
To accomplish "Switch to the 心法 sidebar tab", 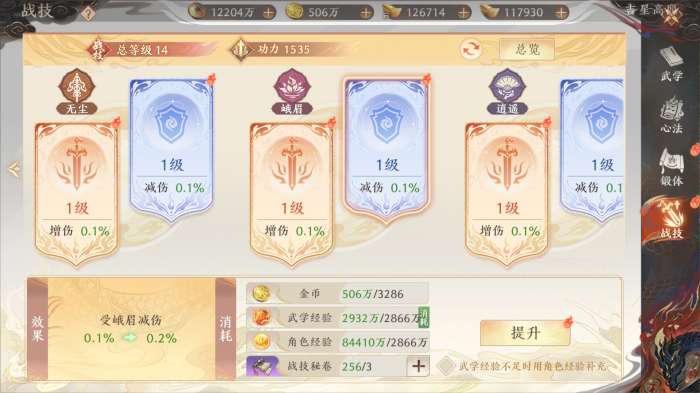I will (671, 115).
